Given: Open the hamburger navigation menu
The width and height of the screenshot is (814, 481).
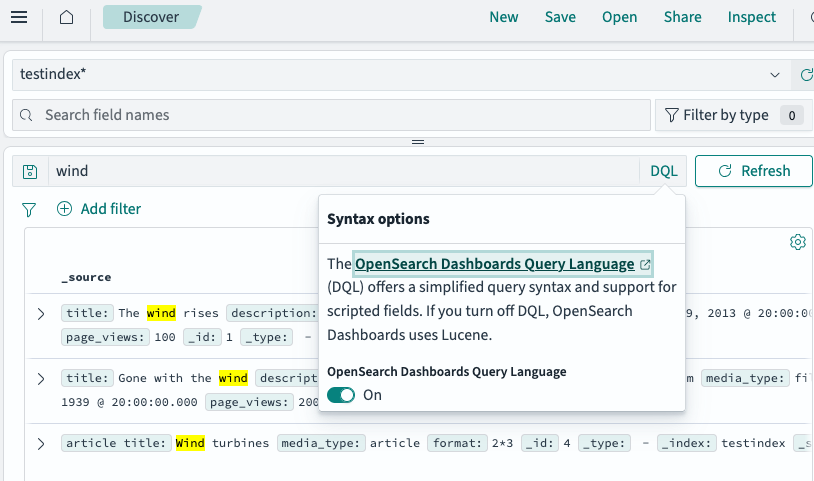Looking at the screenshot, I should point(19,17).
